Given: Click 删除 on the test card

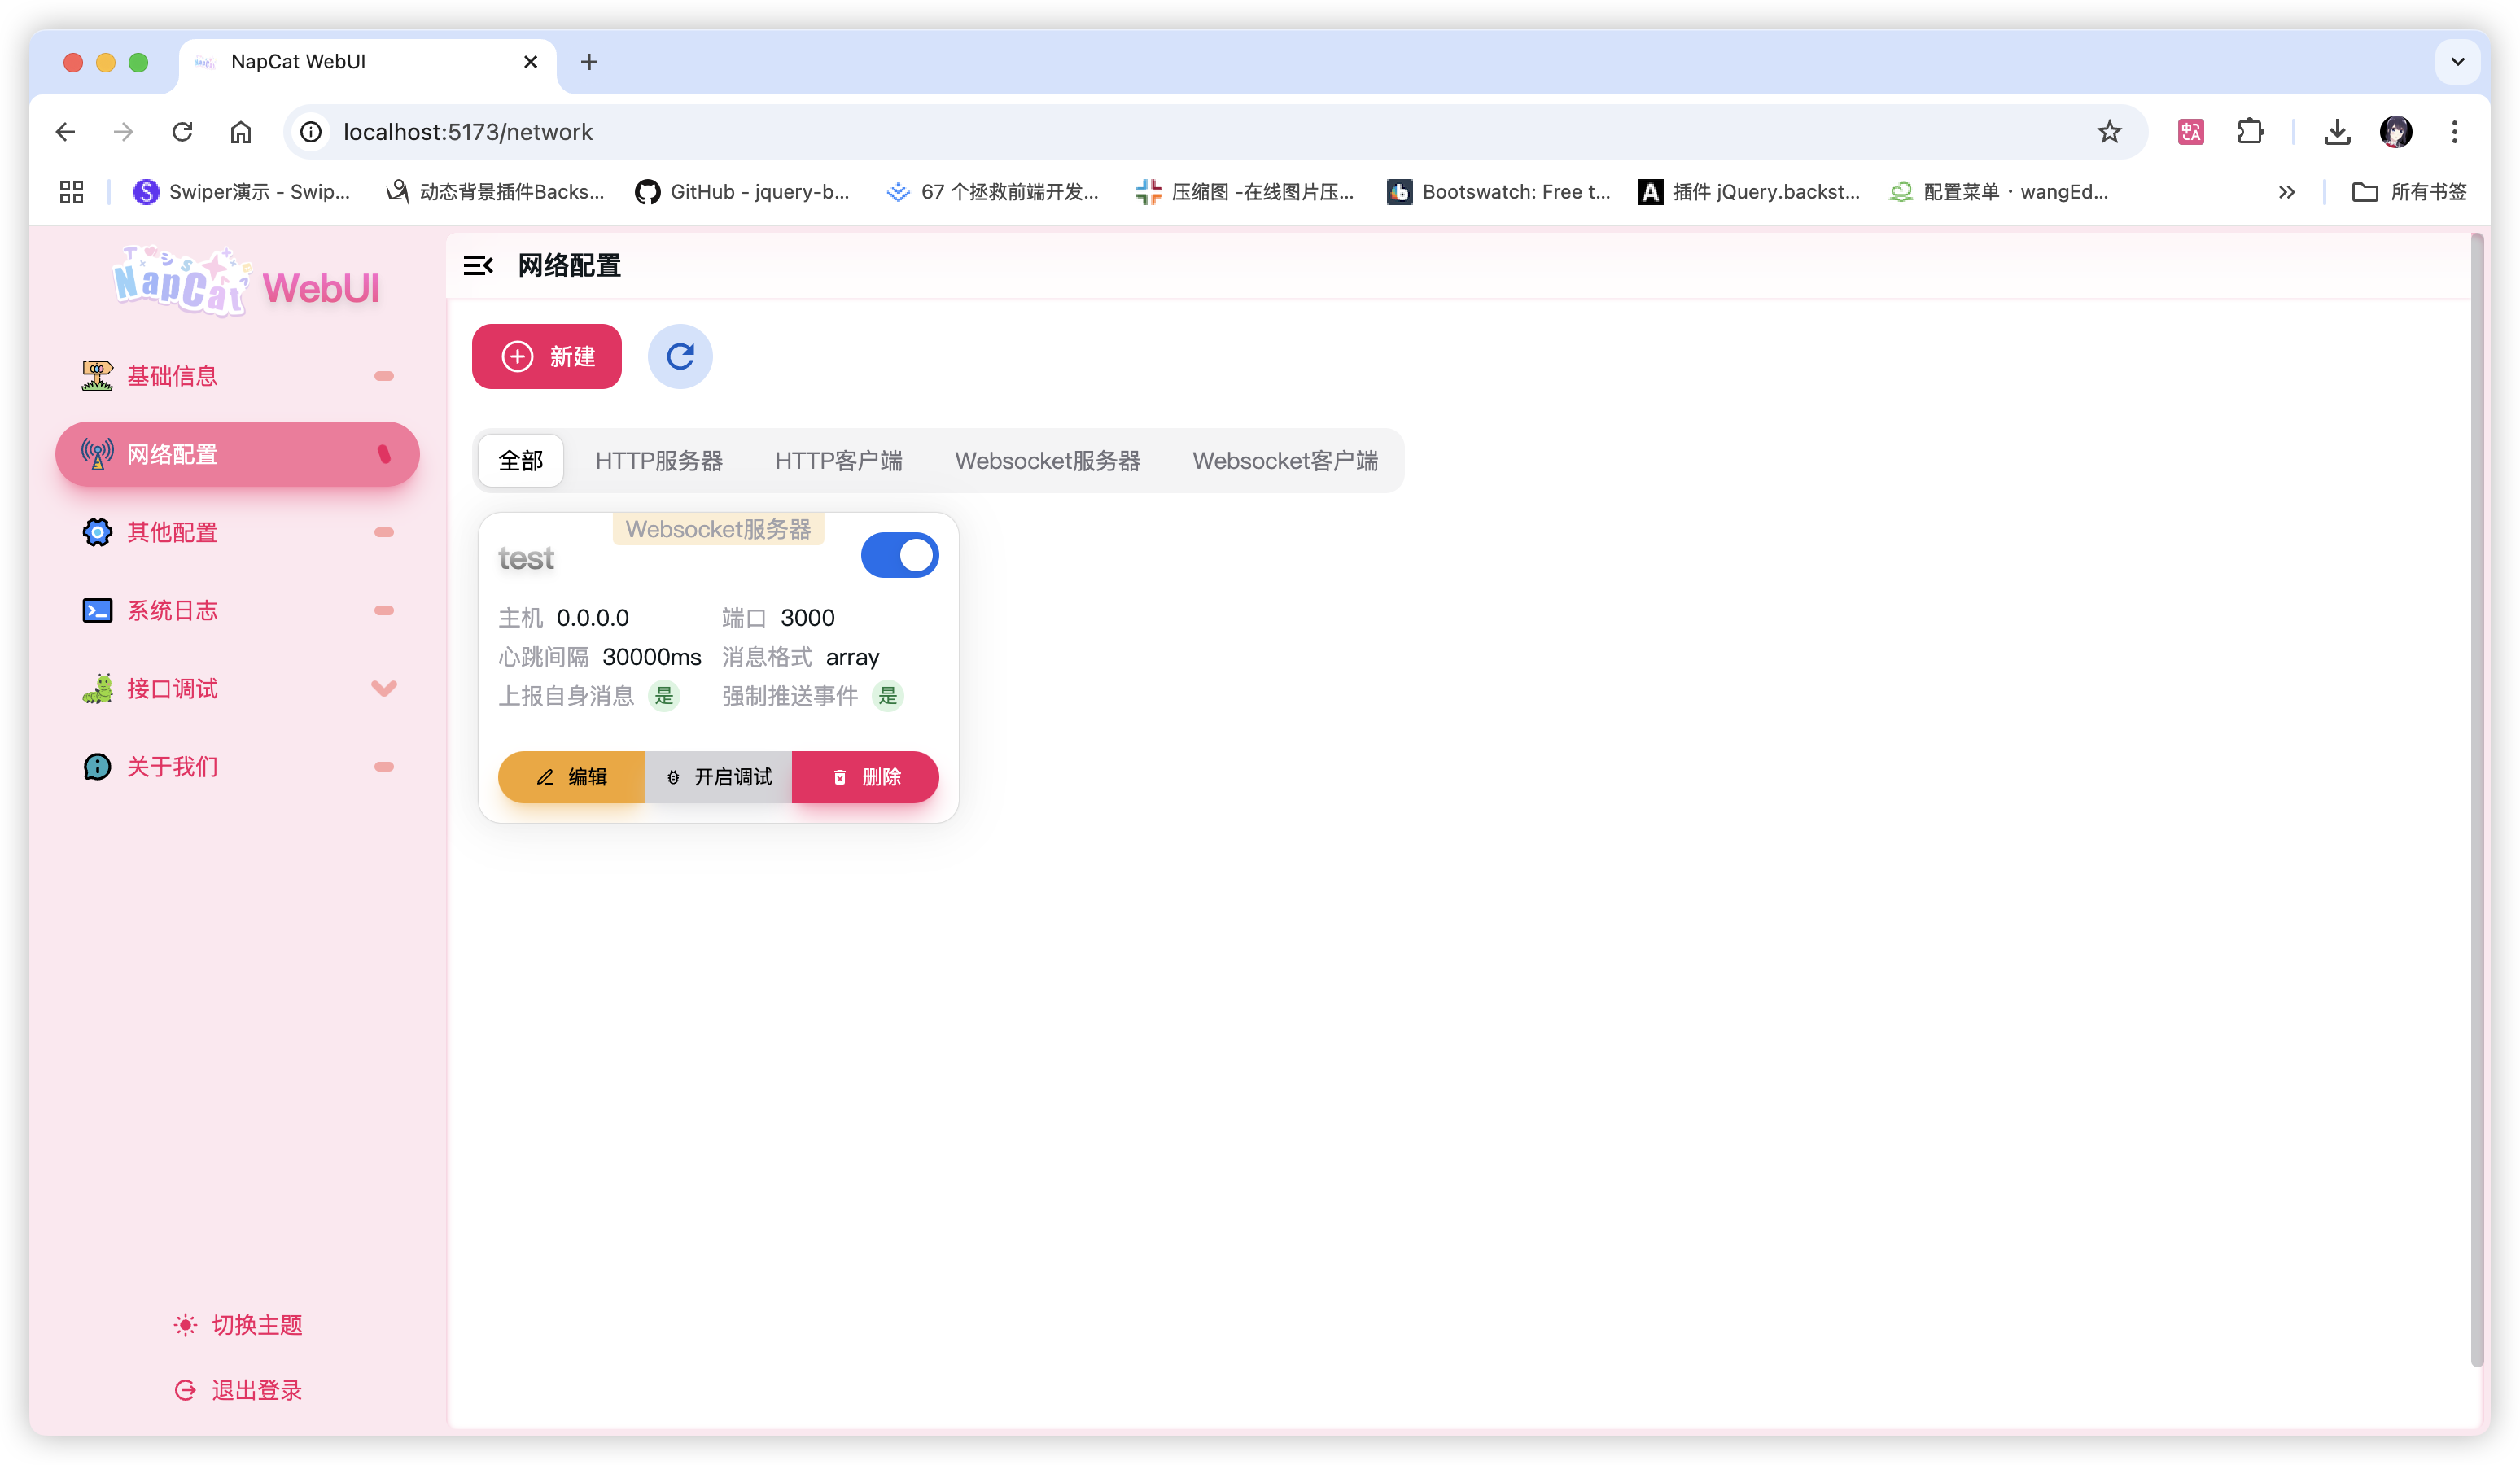Looking at the screenshot, I should pyautogui.click(x=865, y=777).
